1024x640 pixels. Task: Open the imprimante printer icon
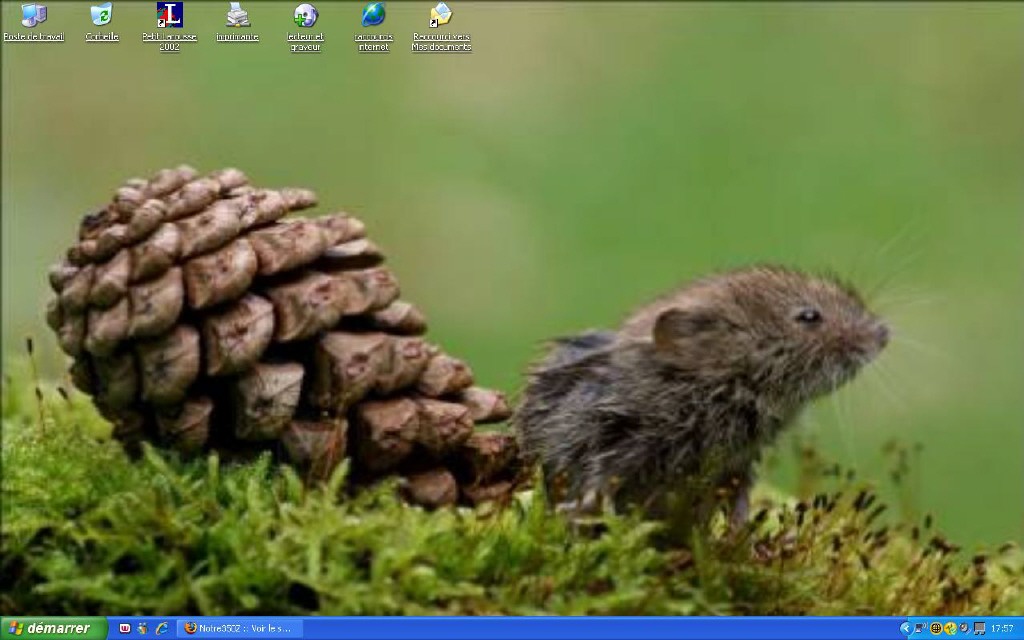coord(237,16)
